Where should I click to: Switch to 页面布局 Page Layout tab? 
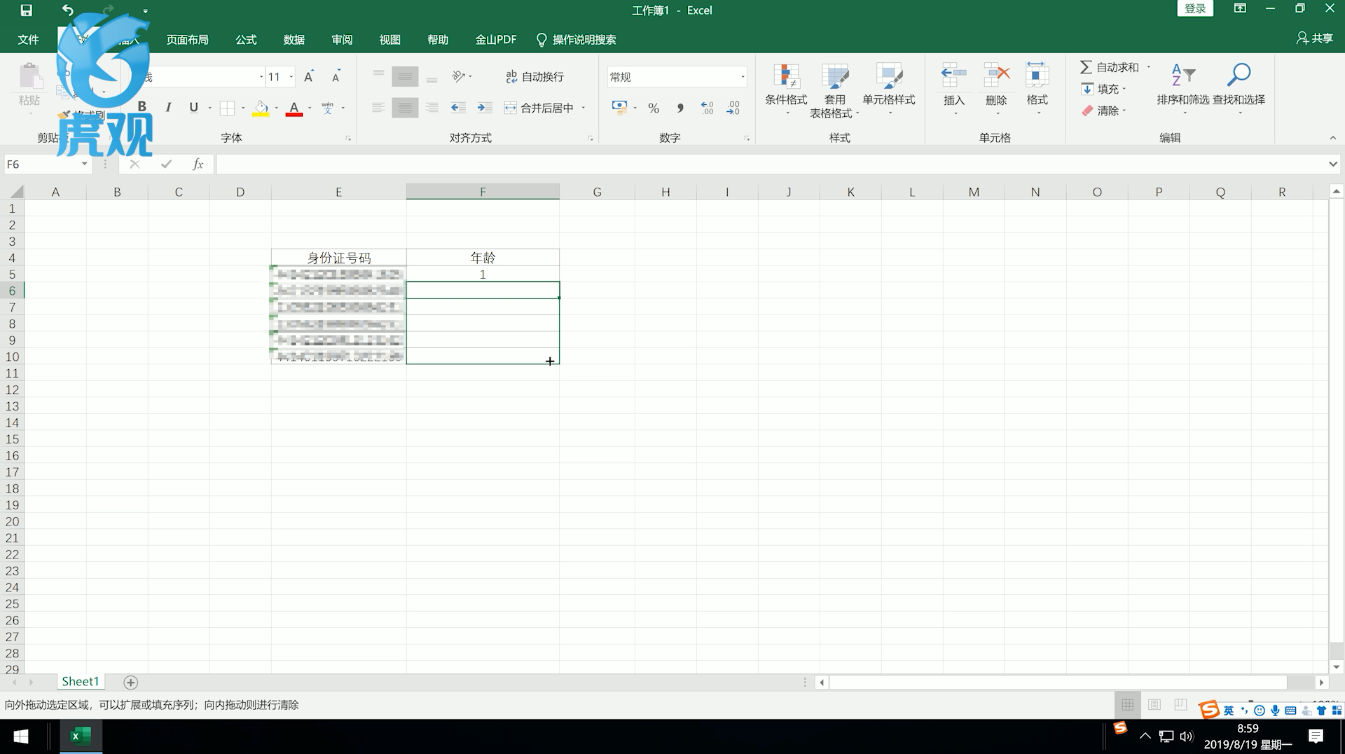point(187,40)
